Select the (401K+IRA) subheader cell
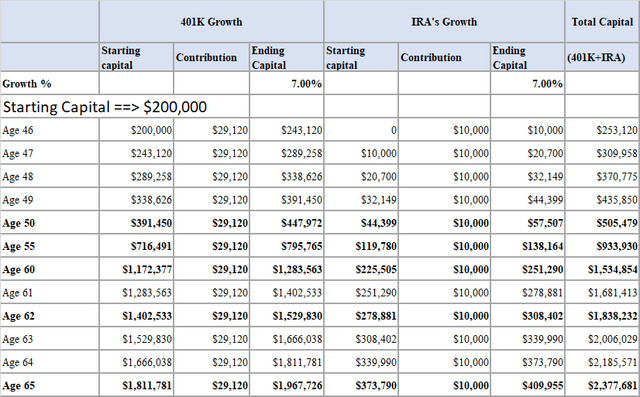This screenshot has width=640, height=397. 602,57
